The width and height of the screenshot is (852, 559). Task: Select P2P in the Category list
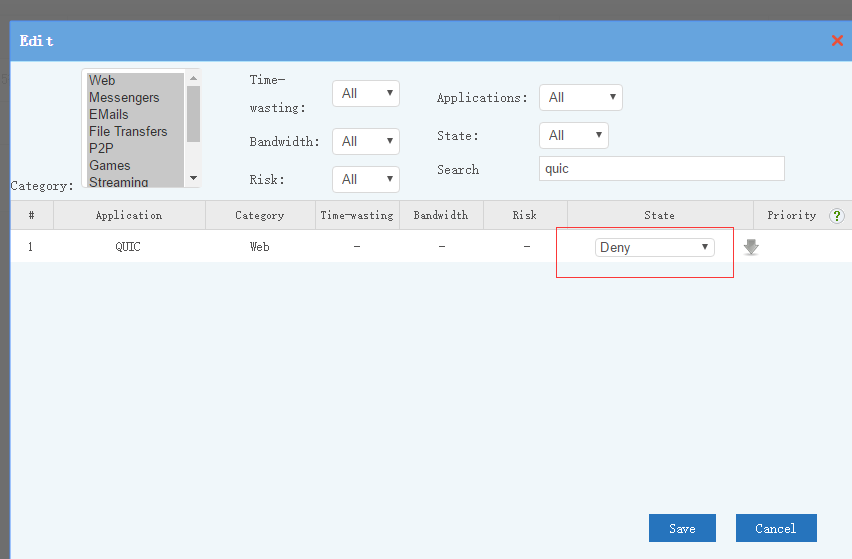(135, 148)
